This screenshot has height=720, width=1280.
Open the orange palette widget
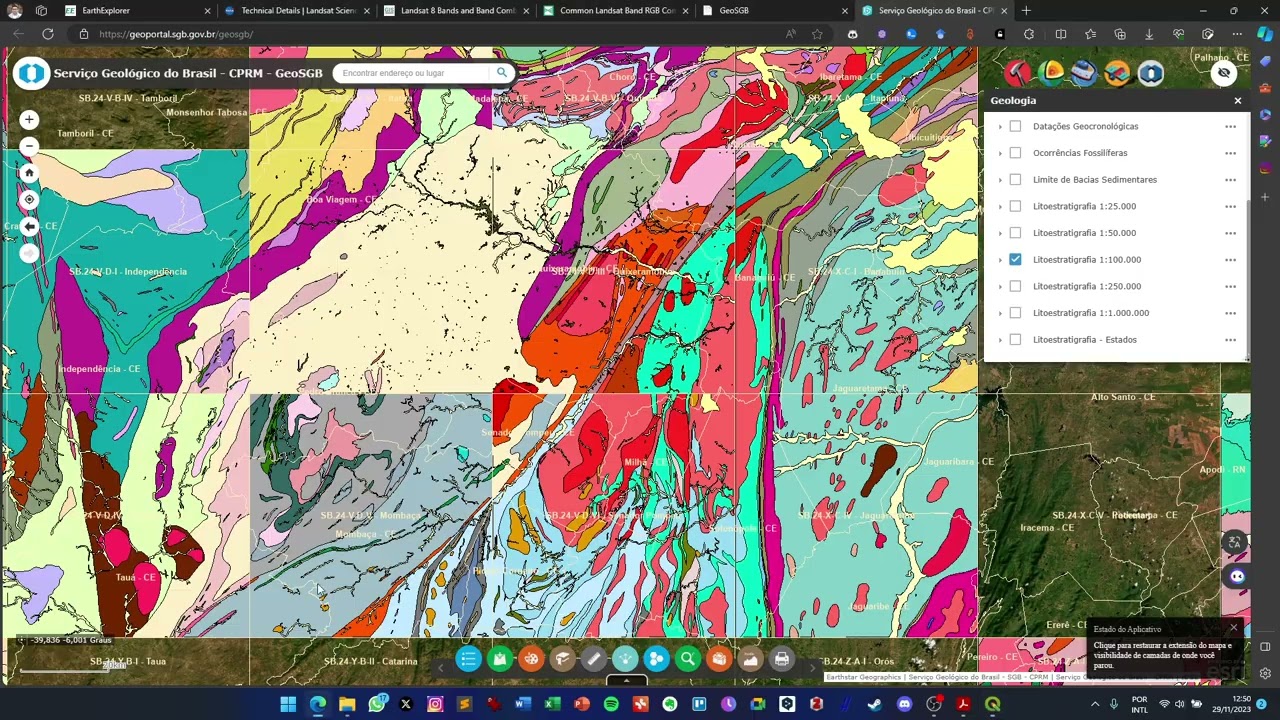click(x=531, y=658)
